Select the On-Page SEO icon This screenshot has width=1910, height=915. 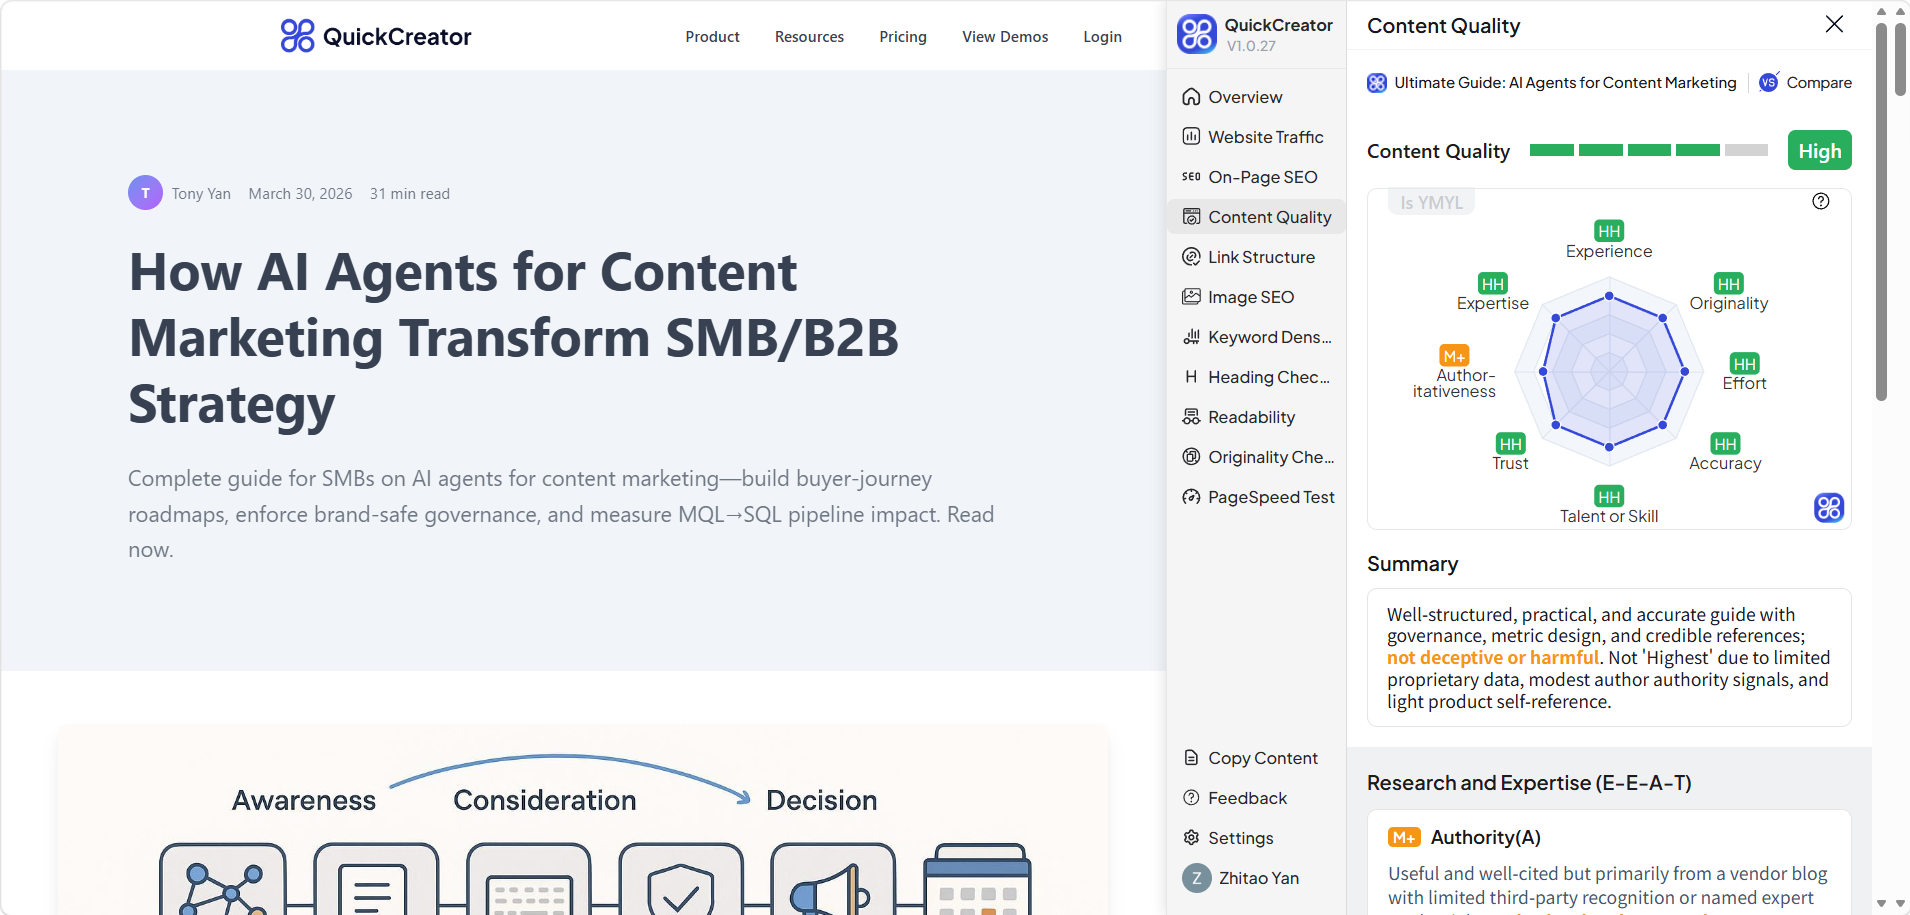tap(1191, 177)
